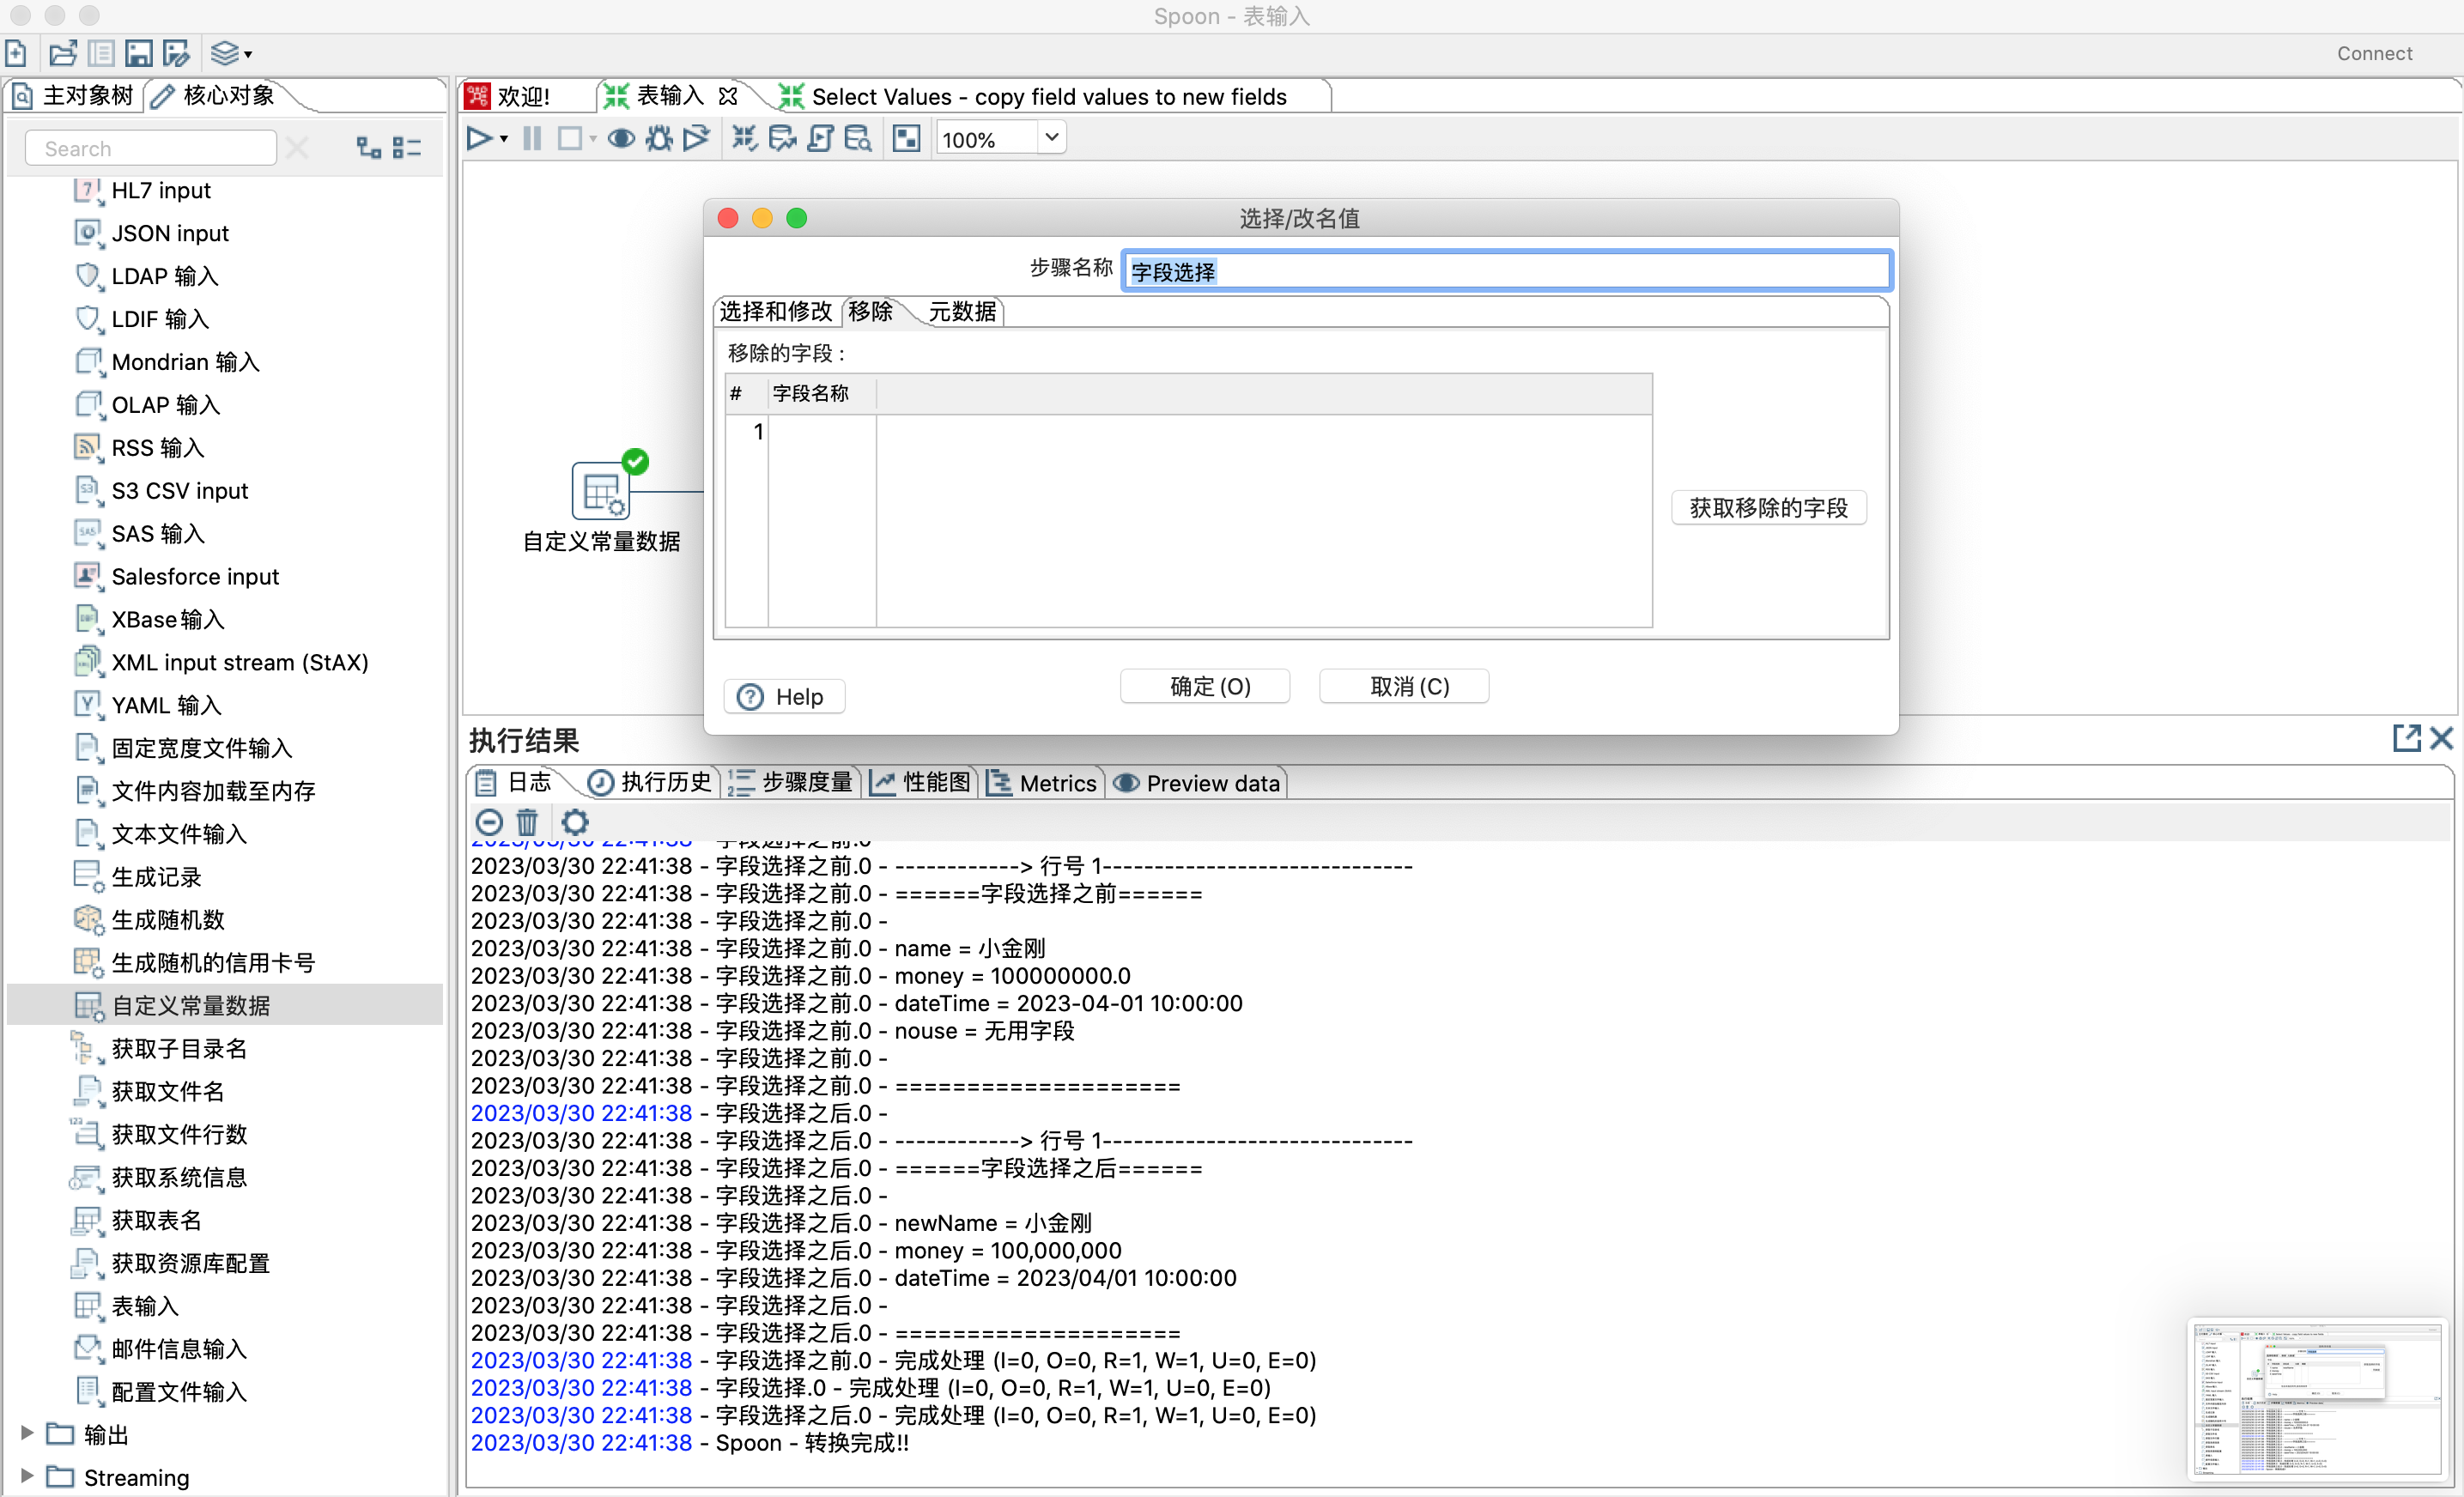The height and width of the screenshot is (1497, 2464).
Task: Click the trash icon to clear log
Action: (x=527, y=822)
